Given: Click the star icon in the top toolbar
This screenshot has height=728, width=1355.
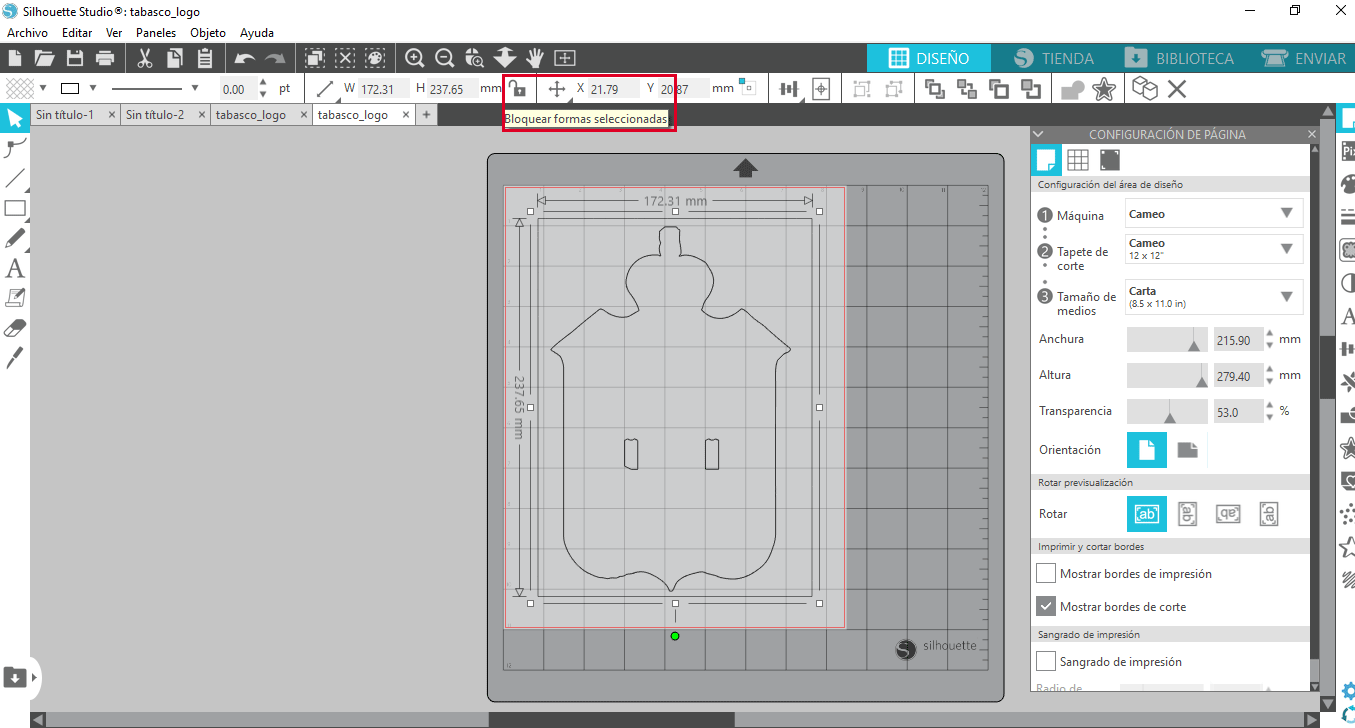Looking at the screenshot, I should tap(1104, 89).
